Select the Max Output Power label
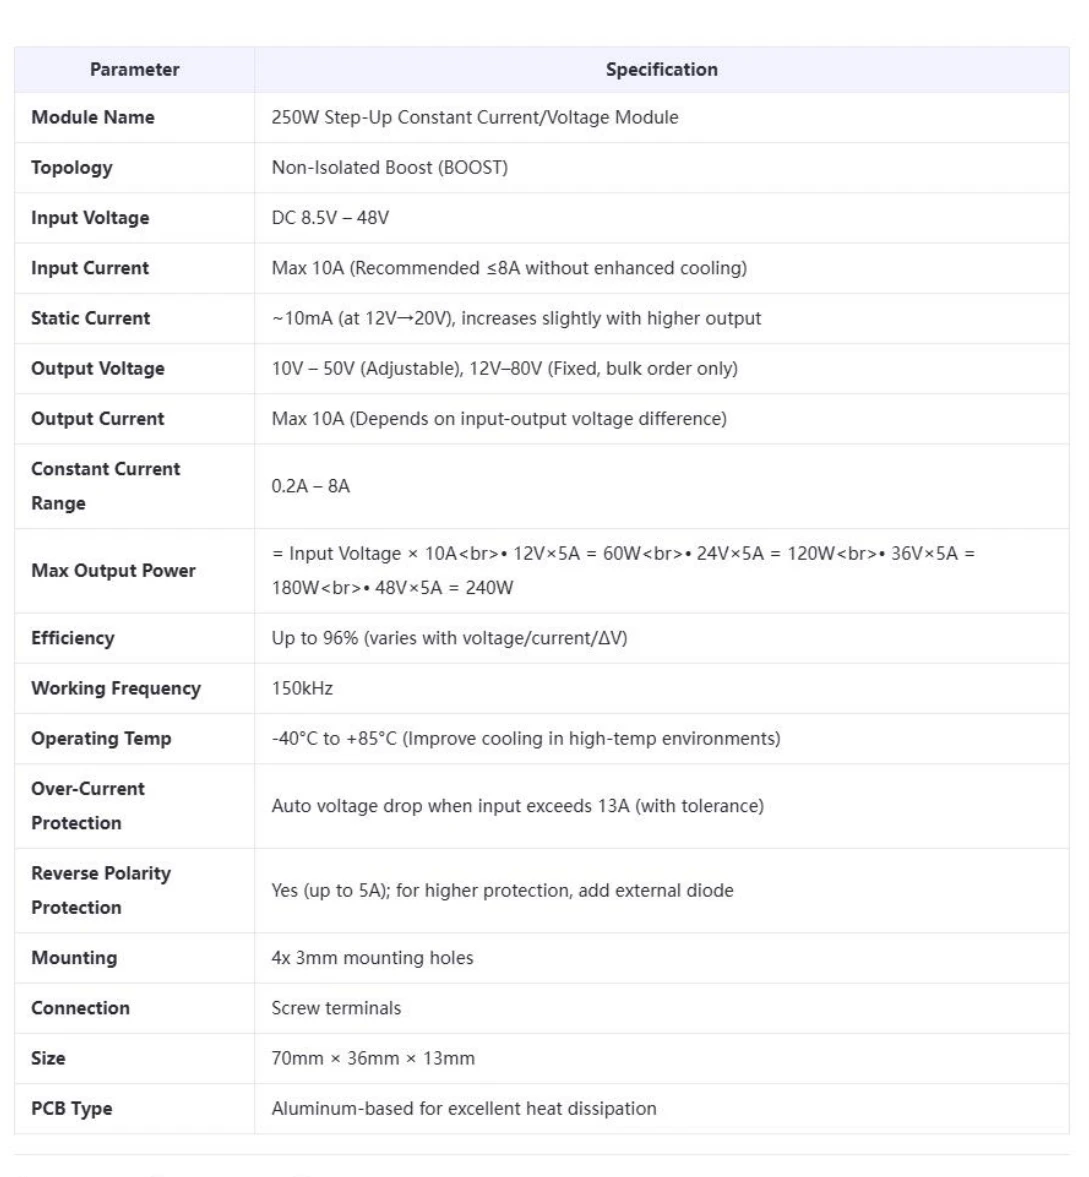 pyautogui.click(x=113, y=571)
